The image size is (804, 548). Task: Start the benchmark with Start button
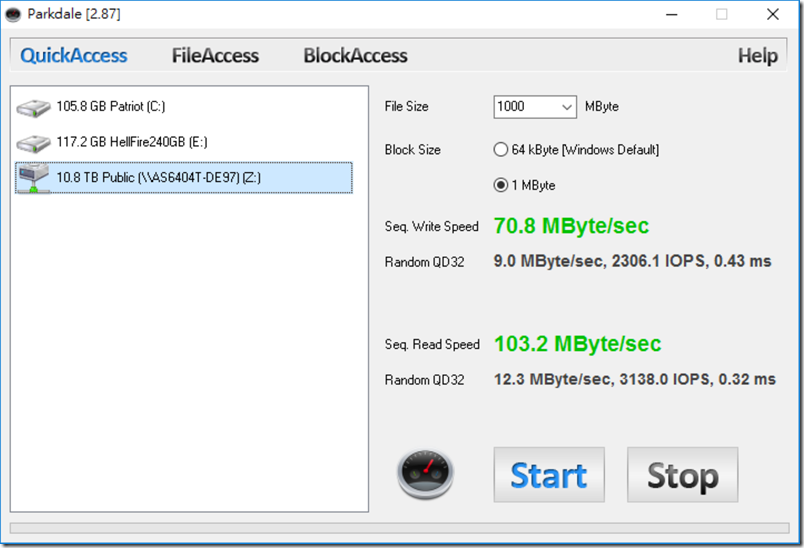tap(549, 475)
